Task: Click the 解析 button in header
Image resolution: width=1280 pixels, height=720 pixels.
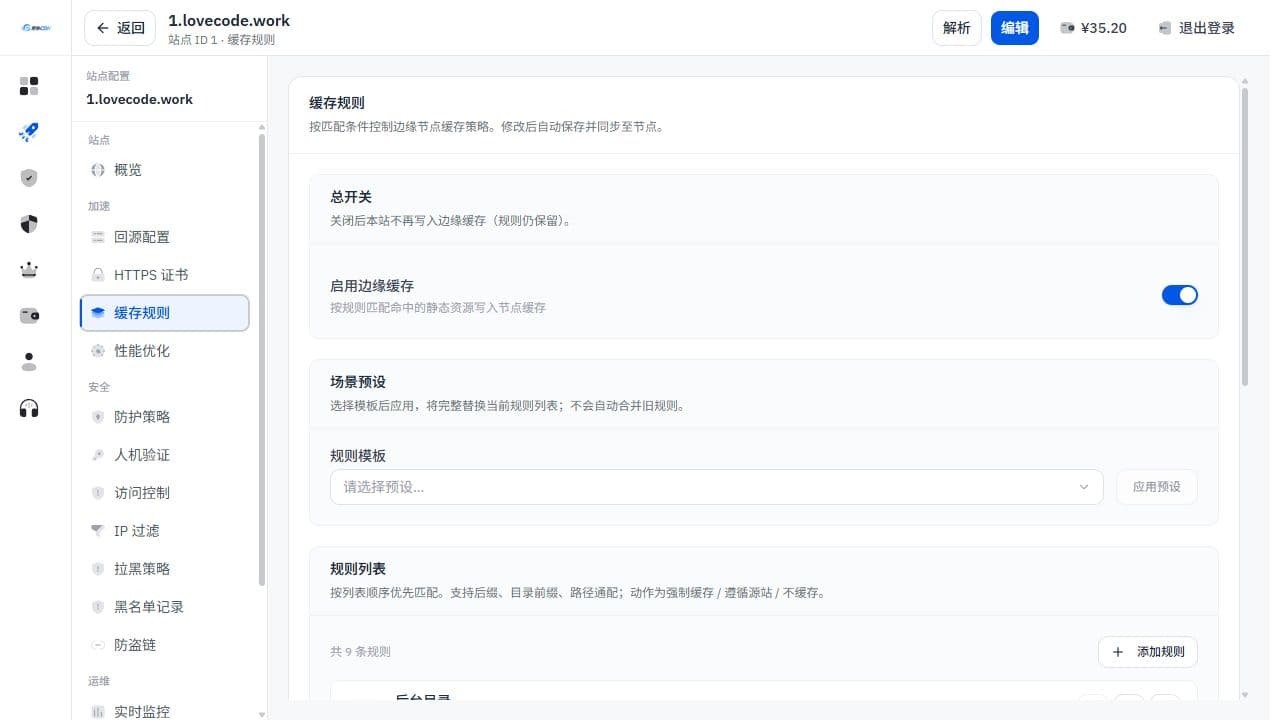Action: pos(957,28)
